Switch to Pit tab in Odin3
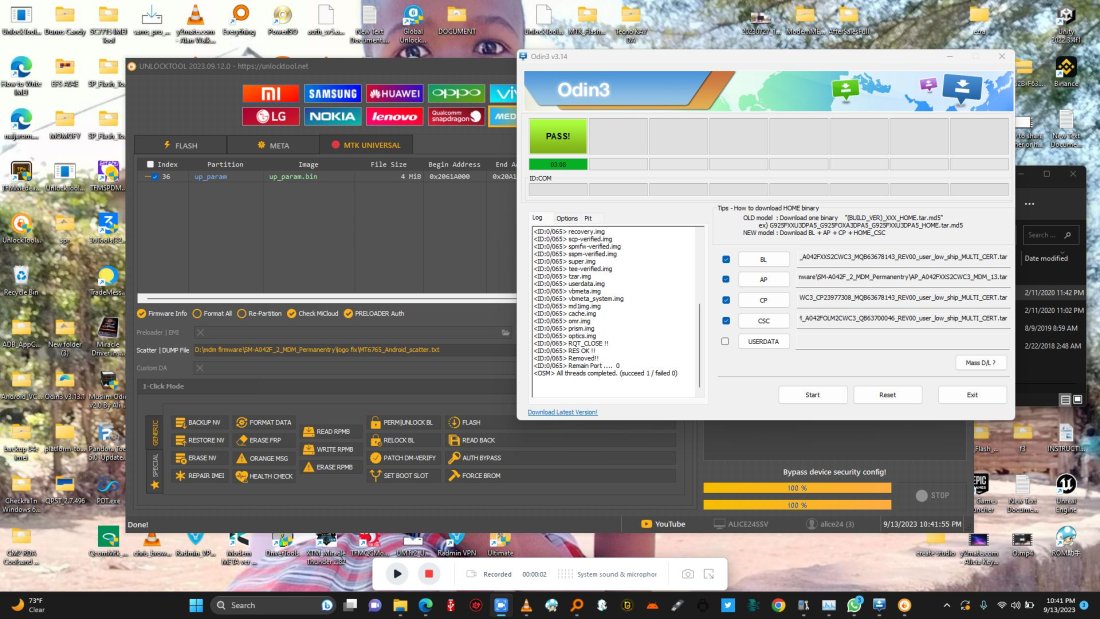1100x619 pixels. (x=588, y=218)
